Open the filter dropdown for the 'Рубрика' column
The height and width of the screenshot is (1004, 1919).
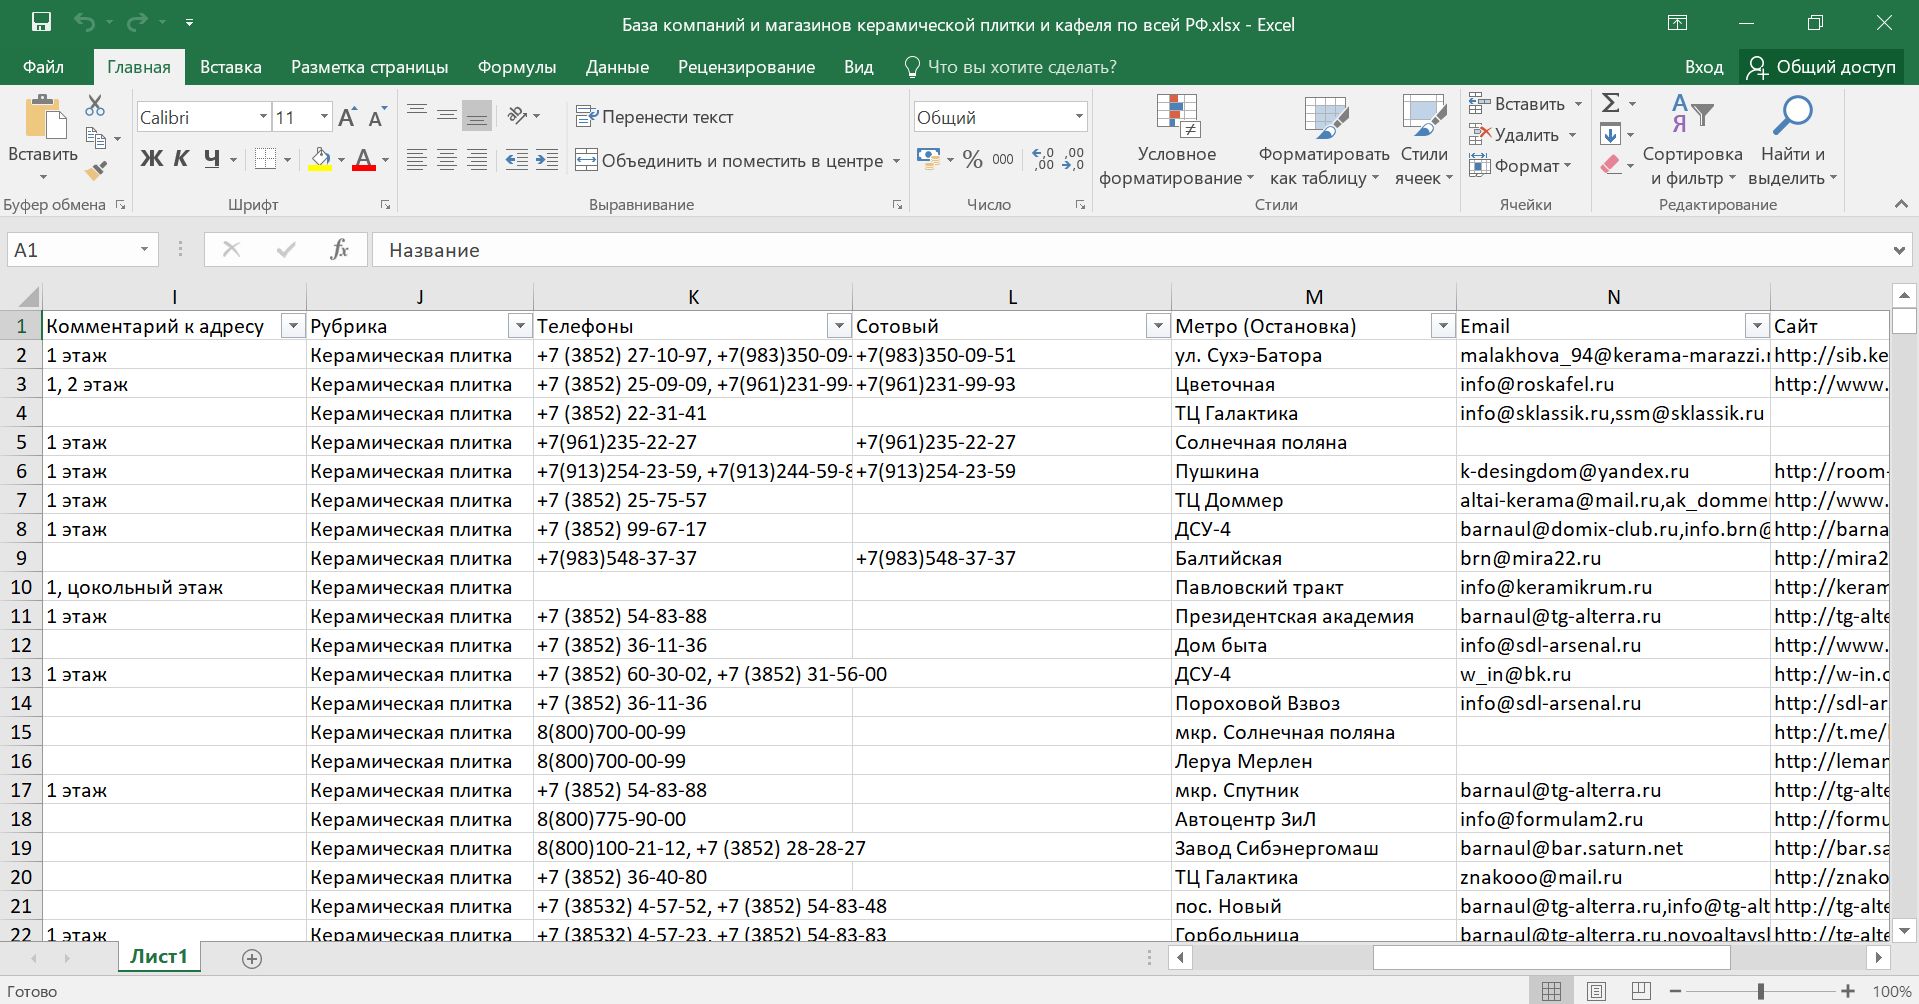pos(519,326)
